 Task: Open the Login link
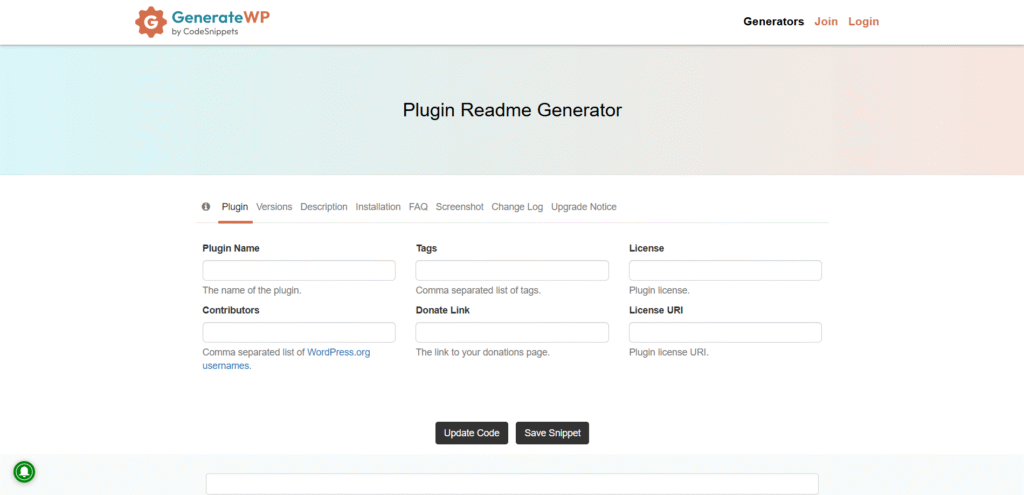(x=863, y=21)
